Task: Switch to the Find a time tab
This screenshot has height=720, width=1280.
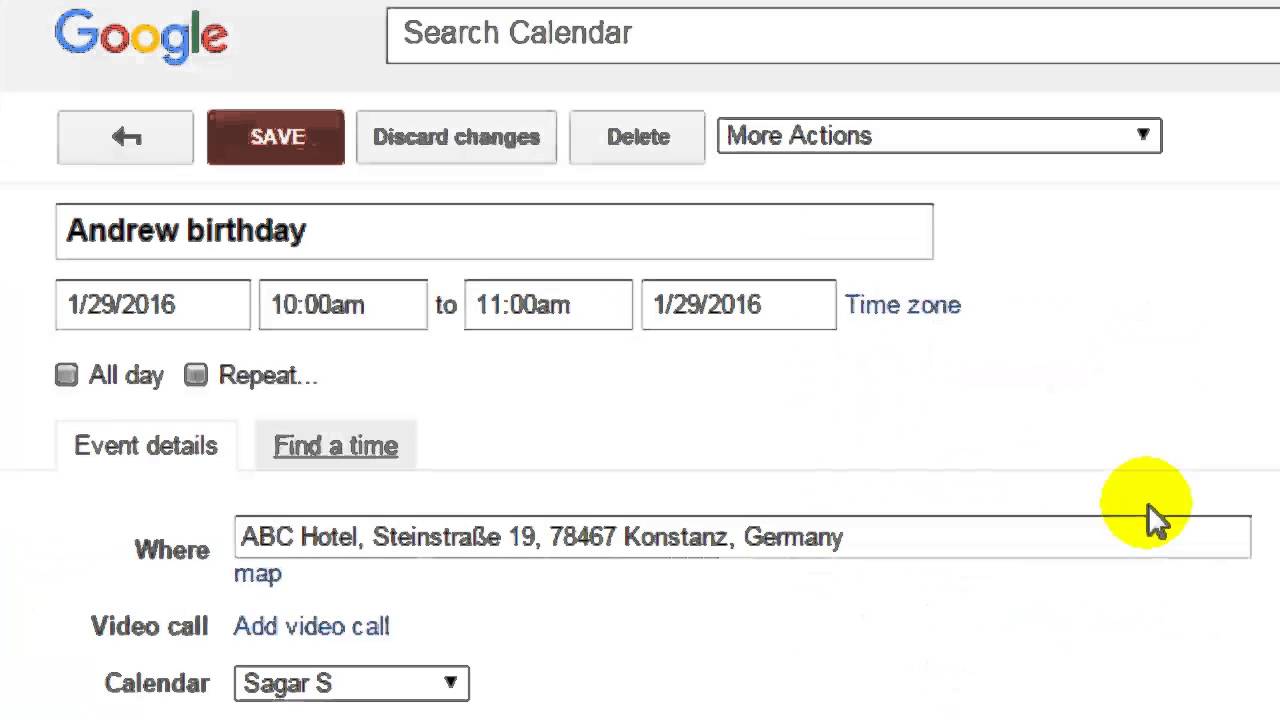Action: click(x=336, y=446)
